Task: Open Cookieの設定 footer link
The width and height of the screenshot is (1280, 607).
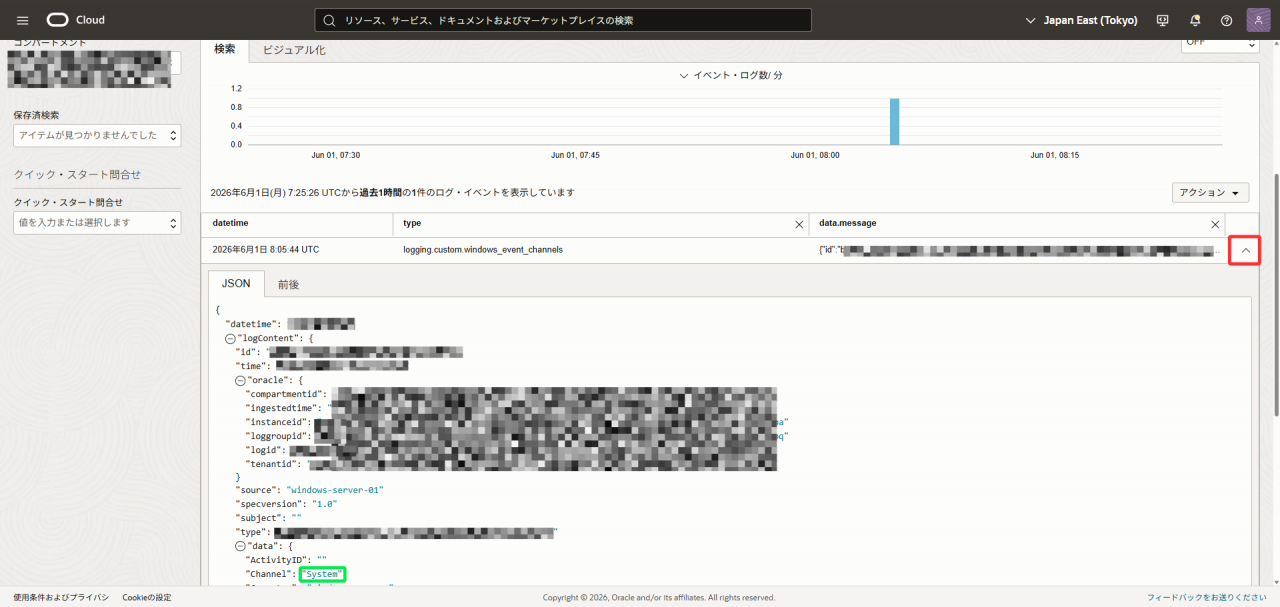Action: click(147, 597)
